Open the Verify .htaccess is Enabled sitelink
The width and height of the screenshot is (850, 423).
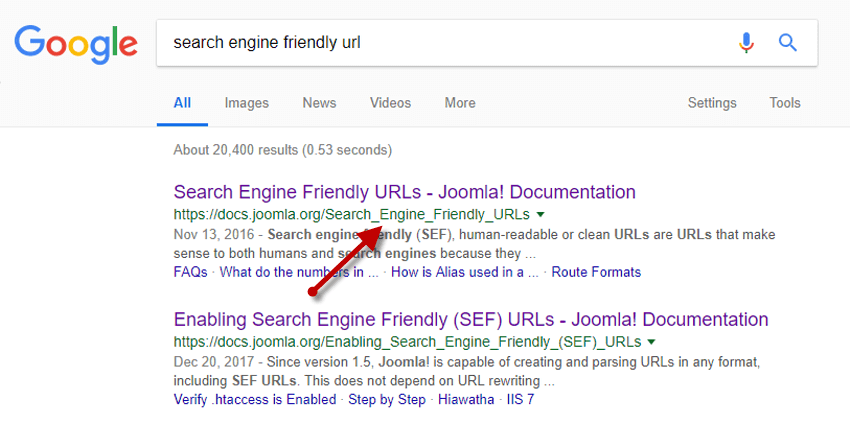coord(255,400)
